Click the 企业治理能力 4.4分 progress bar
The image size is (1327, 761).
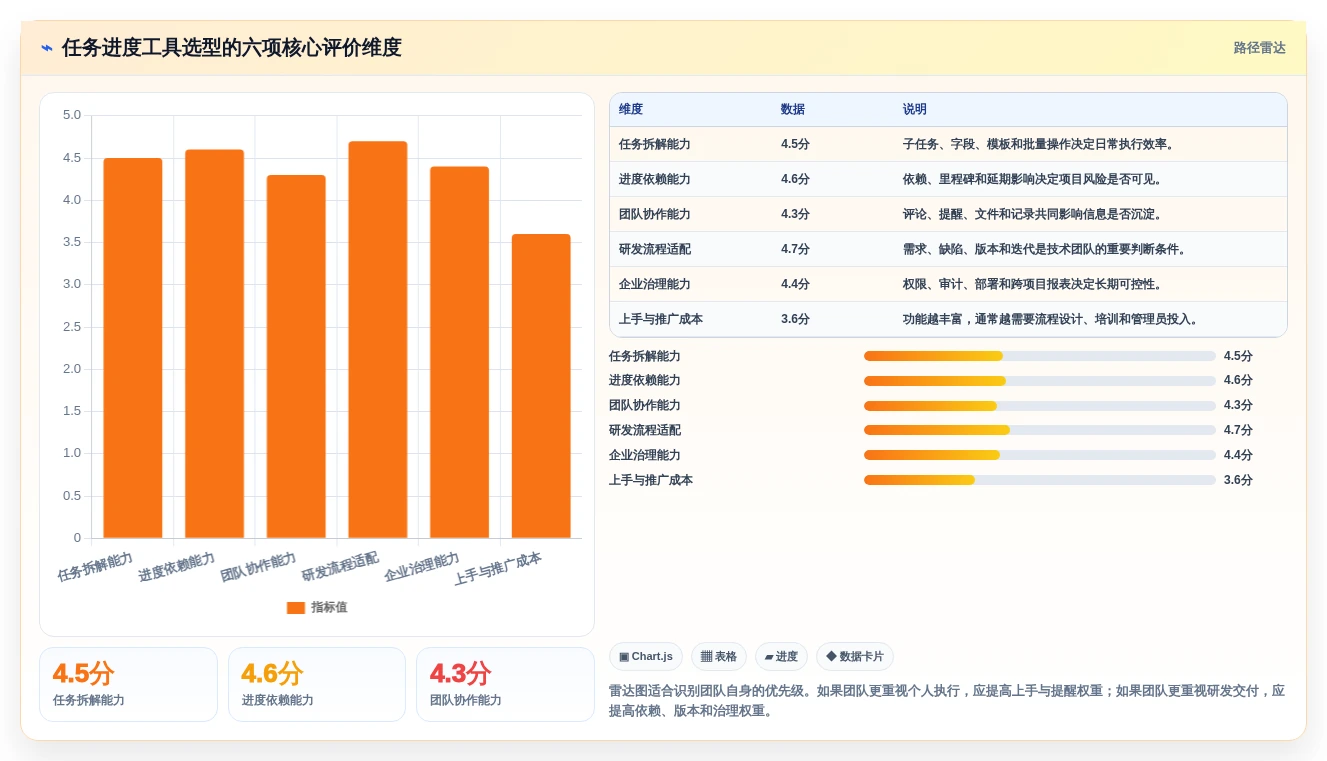(1040, 455)
